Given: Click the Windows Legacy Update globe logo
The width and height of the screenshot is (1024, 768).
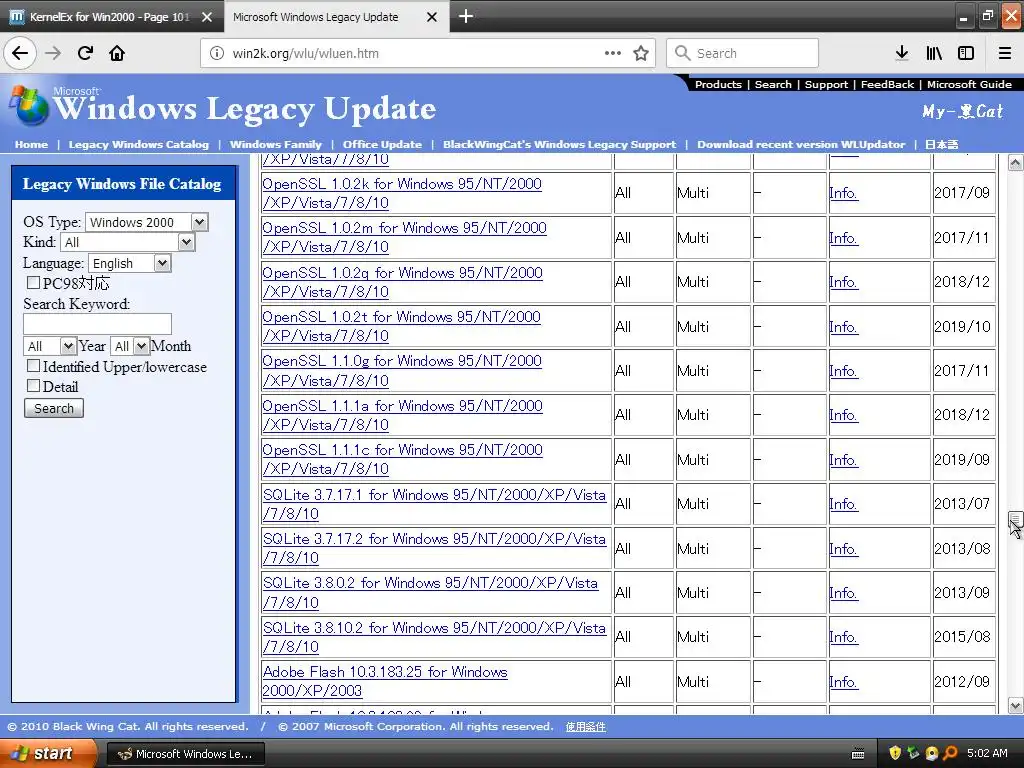Looking at the screenshot, I should pyautogui.click(x=29, y=105).
